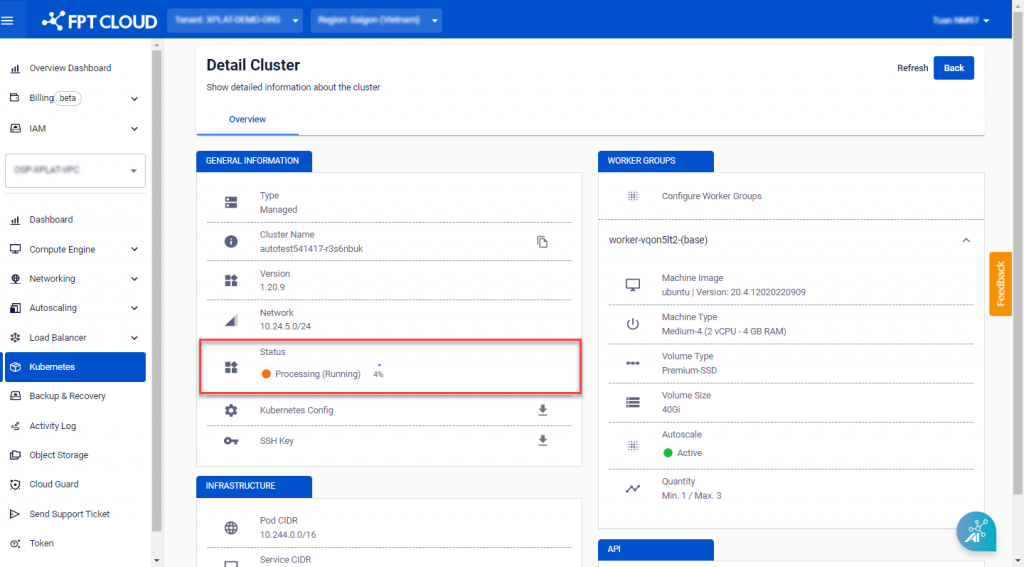Collapse the worker-vqon5lt2 worker group
This screenshot has width=1024, height=567.
(x=966, y=240)
